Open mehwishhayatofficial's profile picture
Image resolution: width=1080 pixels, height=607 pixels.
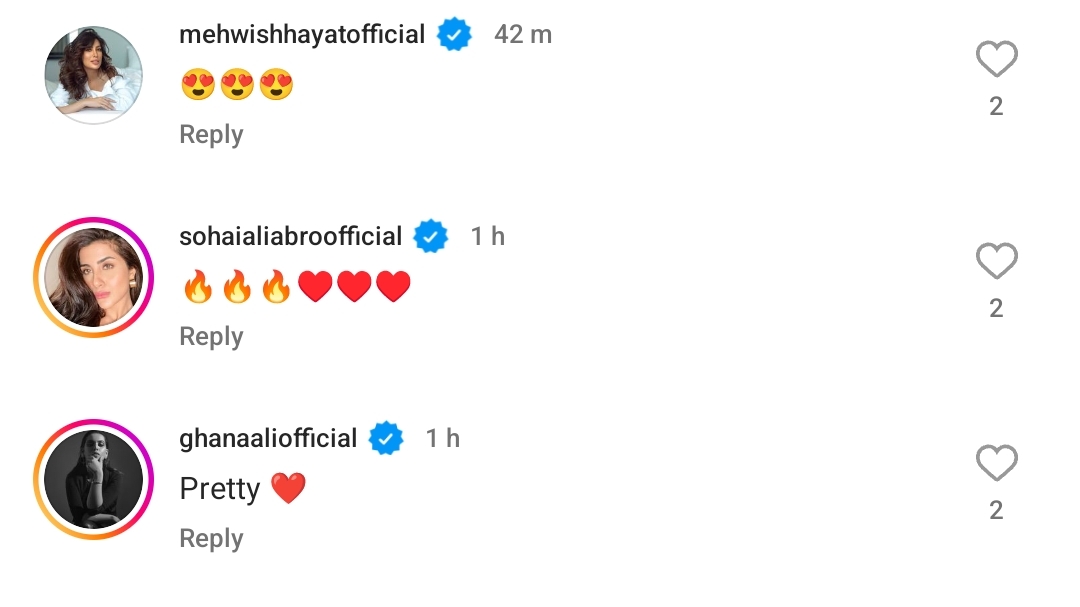(x=94, y=75)
